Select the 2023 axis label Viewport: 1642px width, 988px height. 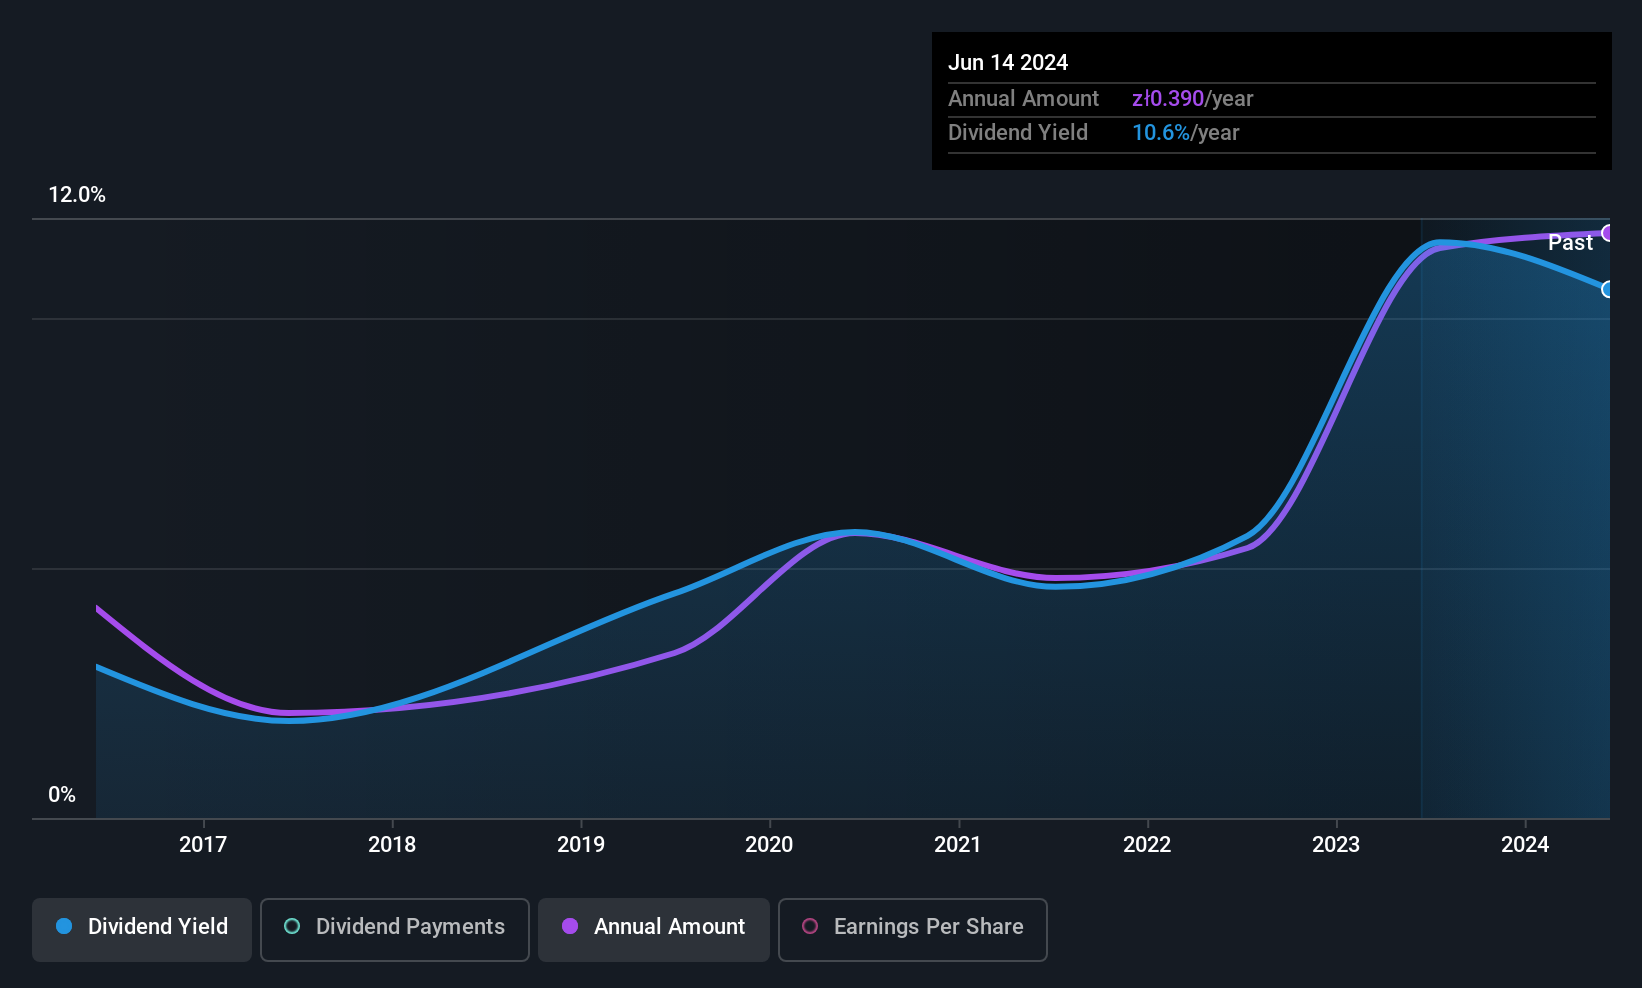1336,845
